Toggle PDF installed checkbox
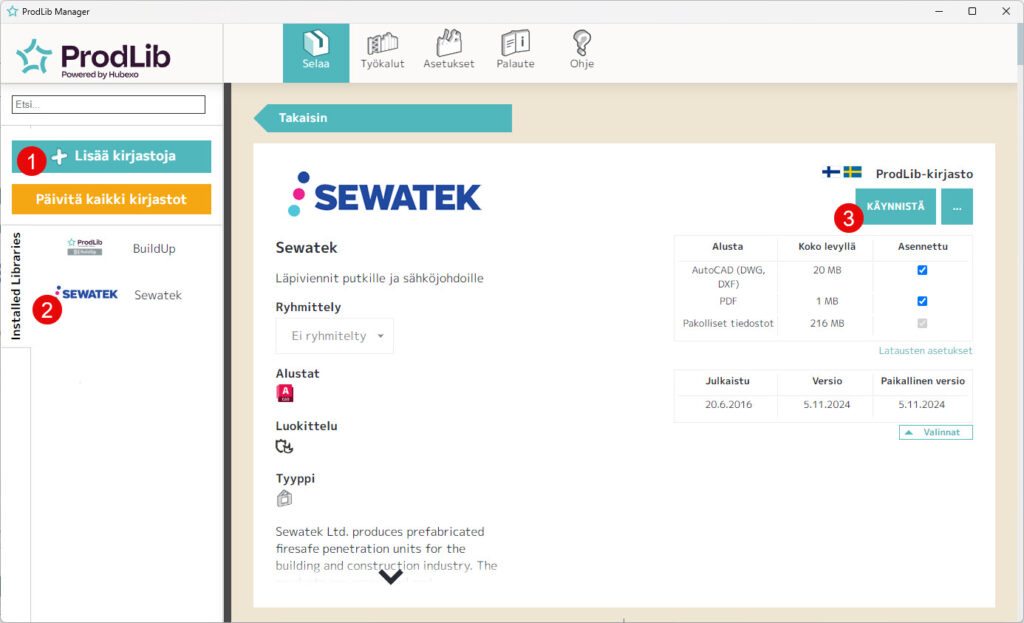The width and height of the screenshot is (1024, 623). [922, 301]
